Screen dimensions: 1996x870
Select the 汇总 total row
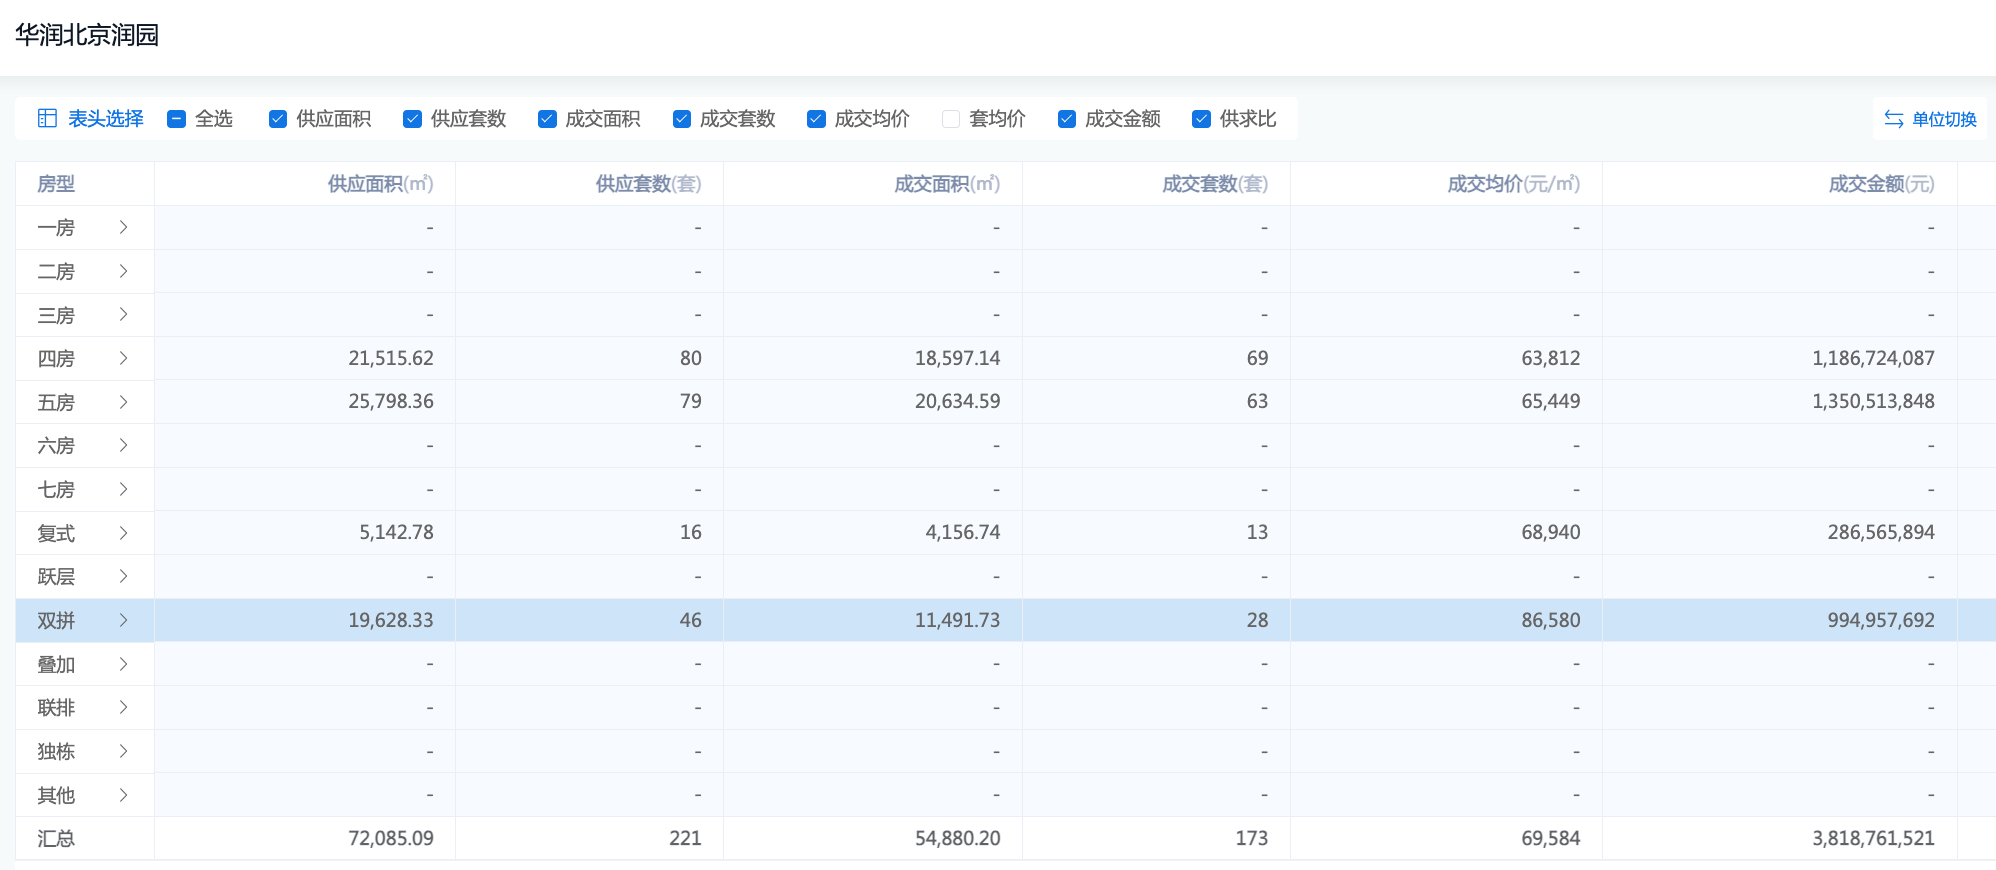click(x=56, y=839)
